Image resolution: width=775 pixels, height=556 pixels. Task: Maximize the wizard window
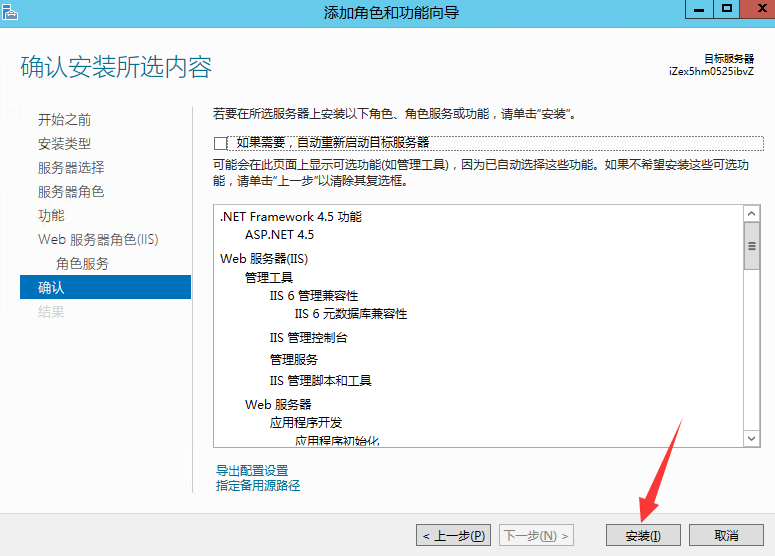(x=726, y=9)
